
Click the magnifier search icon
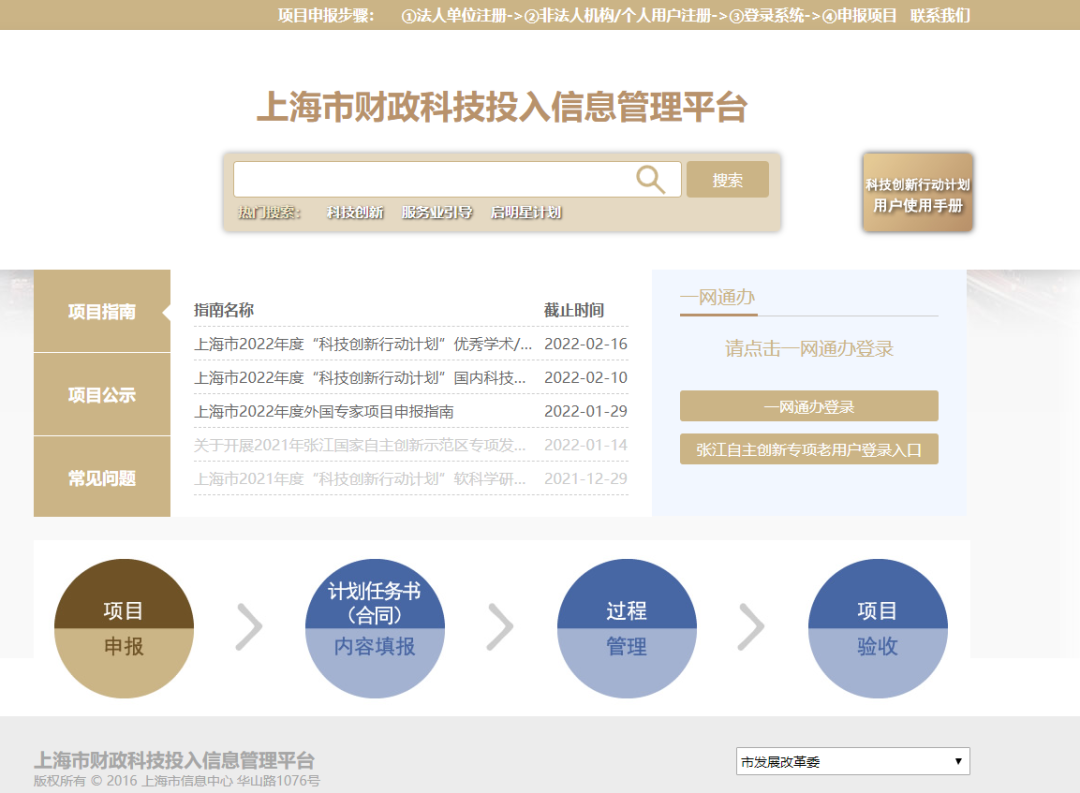click(650, 180)
